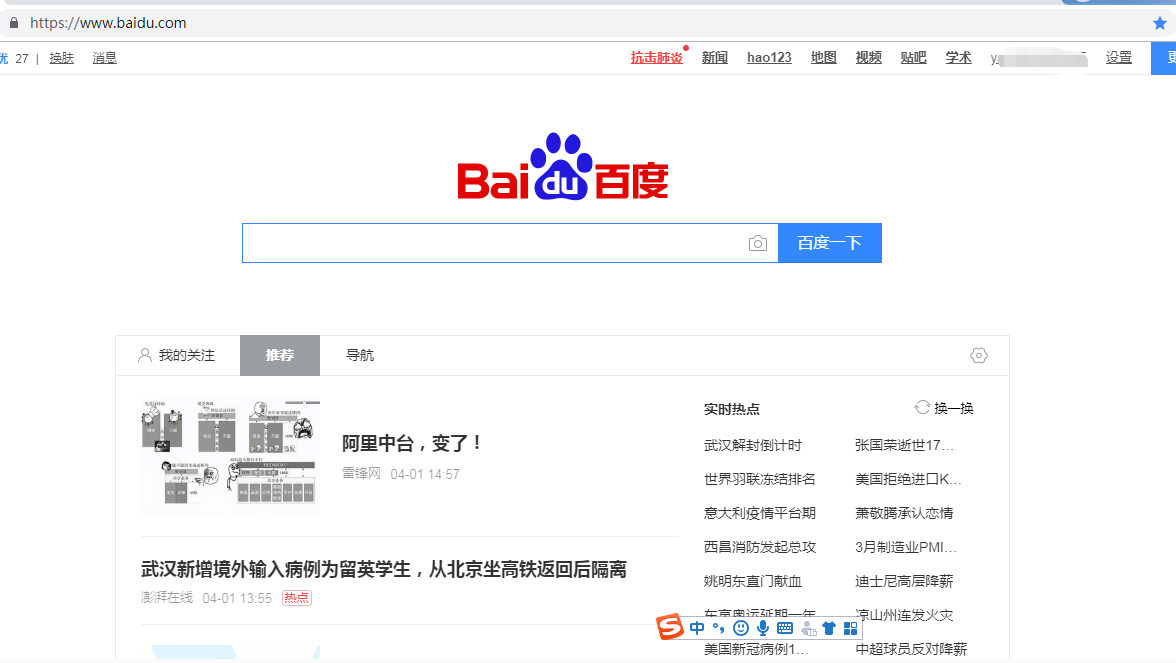Viewport: 1176px width, 663px height.
Task: Click the Sogou user account icon
Action: (x=808, y=628)
